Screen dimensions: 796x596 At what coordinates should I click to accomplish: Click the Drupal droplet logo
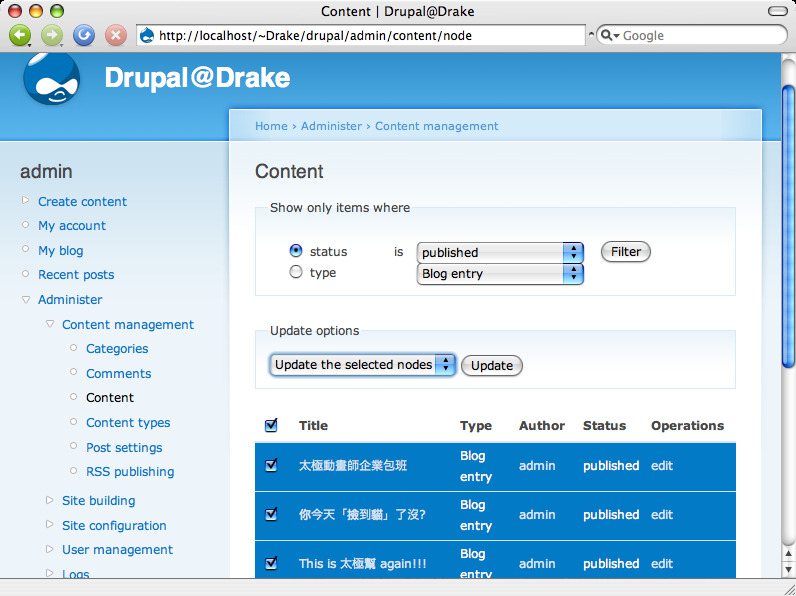[51, 78]
